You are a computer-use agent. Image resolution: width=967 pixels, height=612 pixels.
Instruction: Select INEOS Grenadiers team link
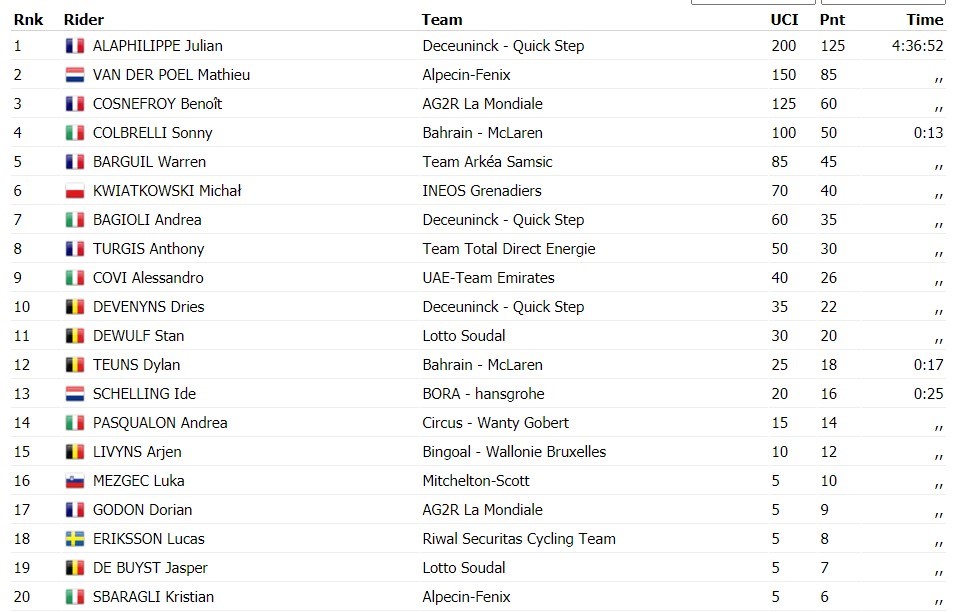(x=482, y=191)
